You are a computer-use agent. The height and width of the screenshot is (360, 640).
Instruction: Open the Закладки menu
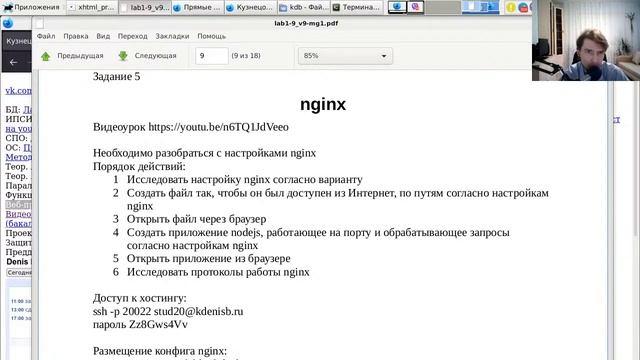pos(172,36)
